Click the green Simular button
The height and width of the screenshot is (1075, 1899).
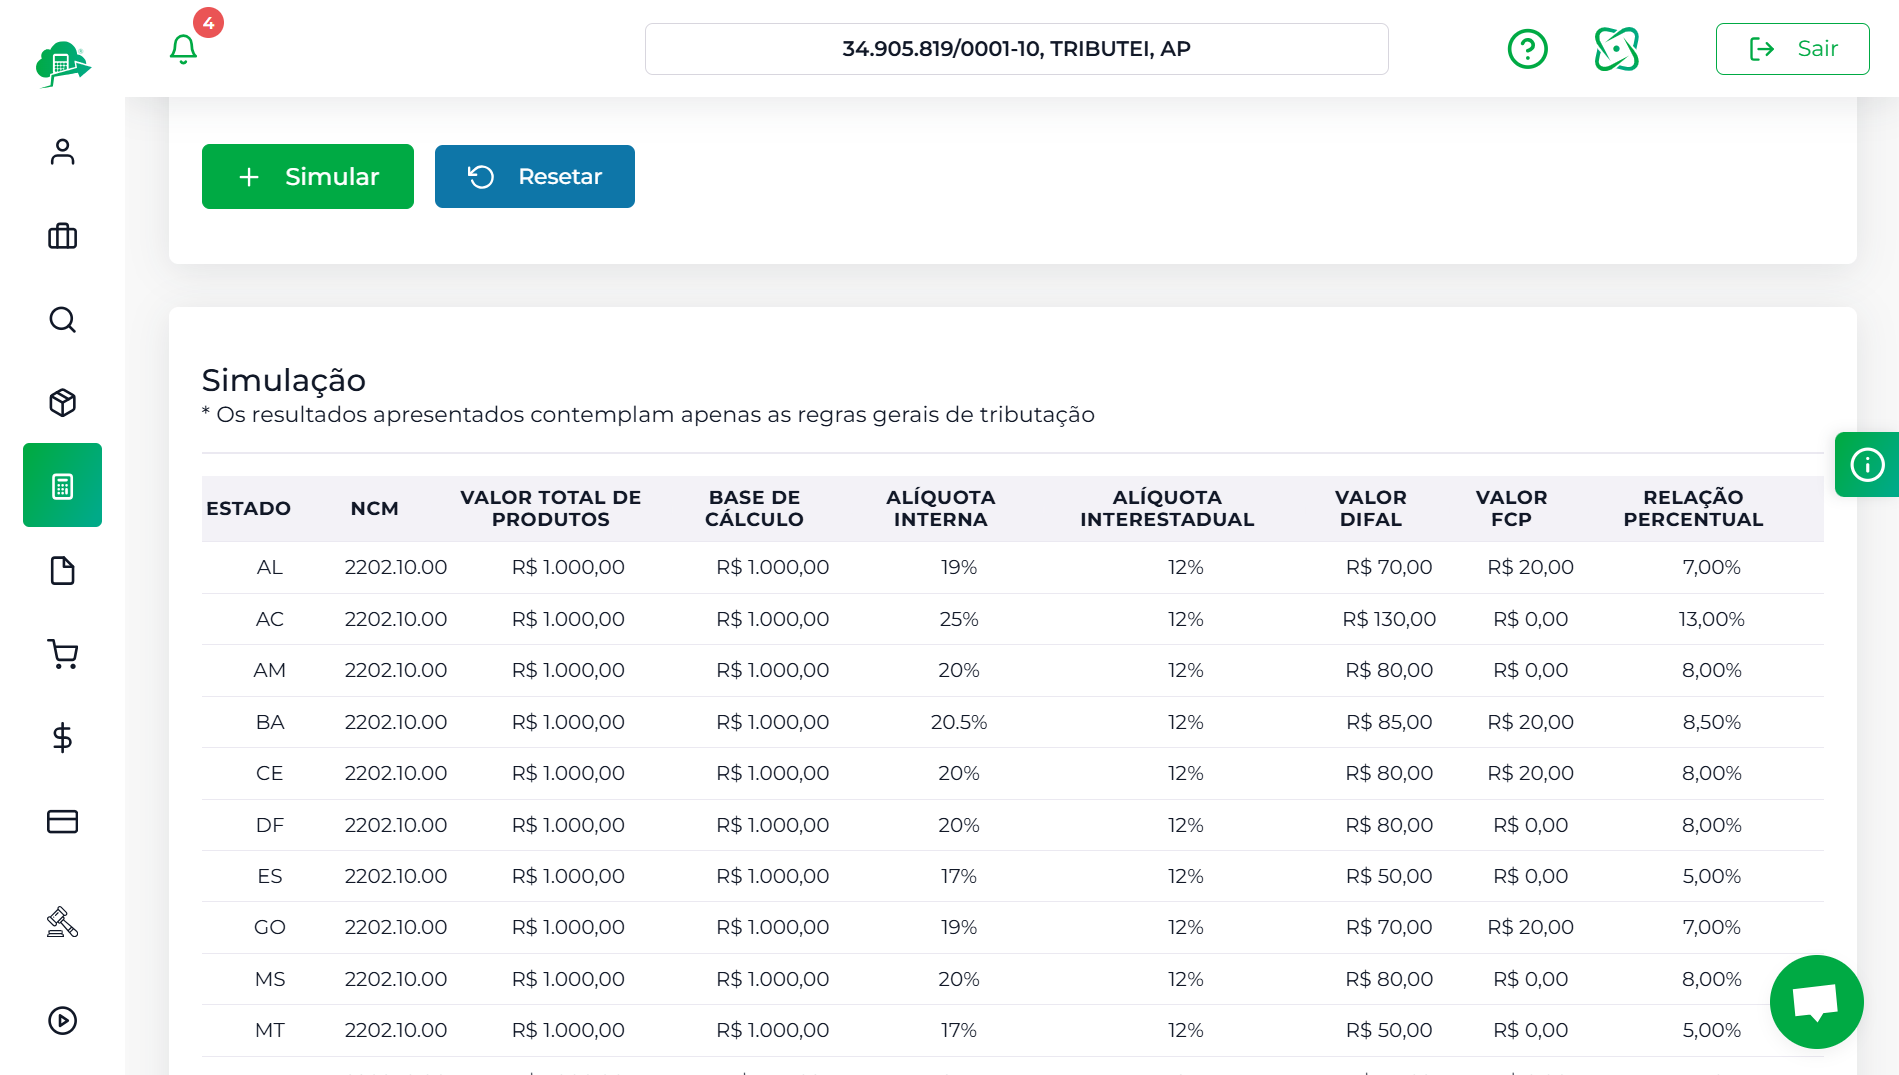click(x=308, y=177)
